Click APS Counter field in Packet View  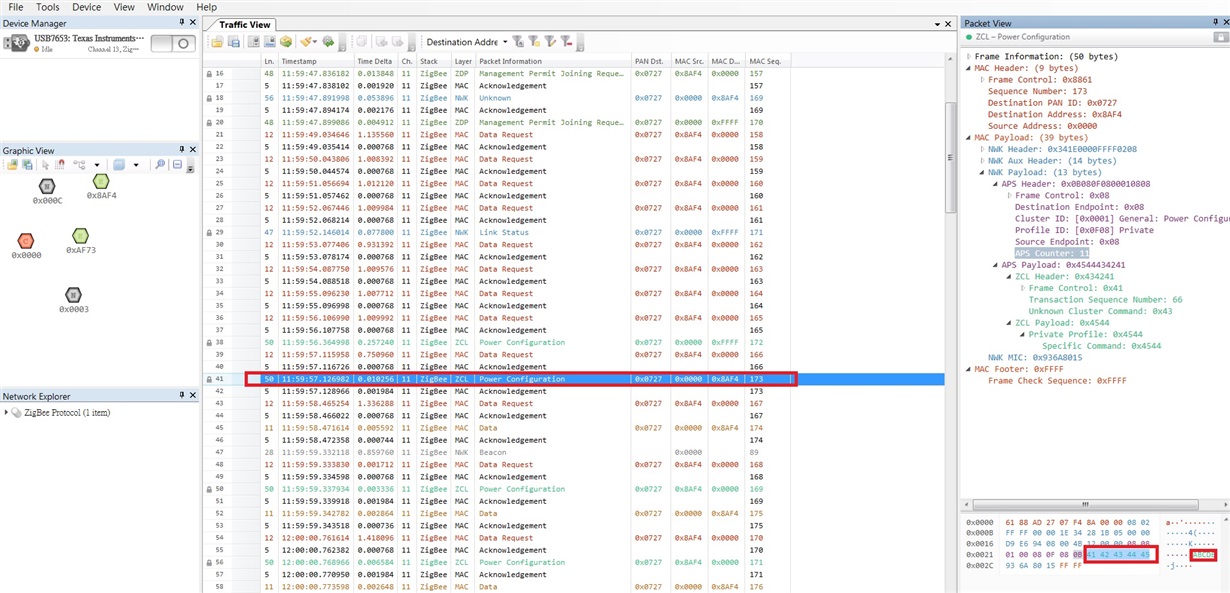[1051, 254]
